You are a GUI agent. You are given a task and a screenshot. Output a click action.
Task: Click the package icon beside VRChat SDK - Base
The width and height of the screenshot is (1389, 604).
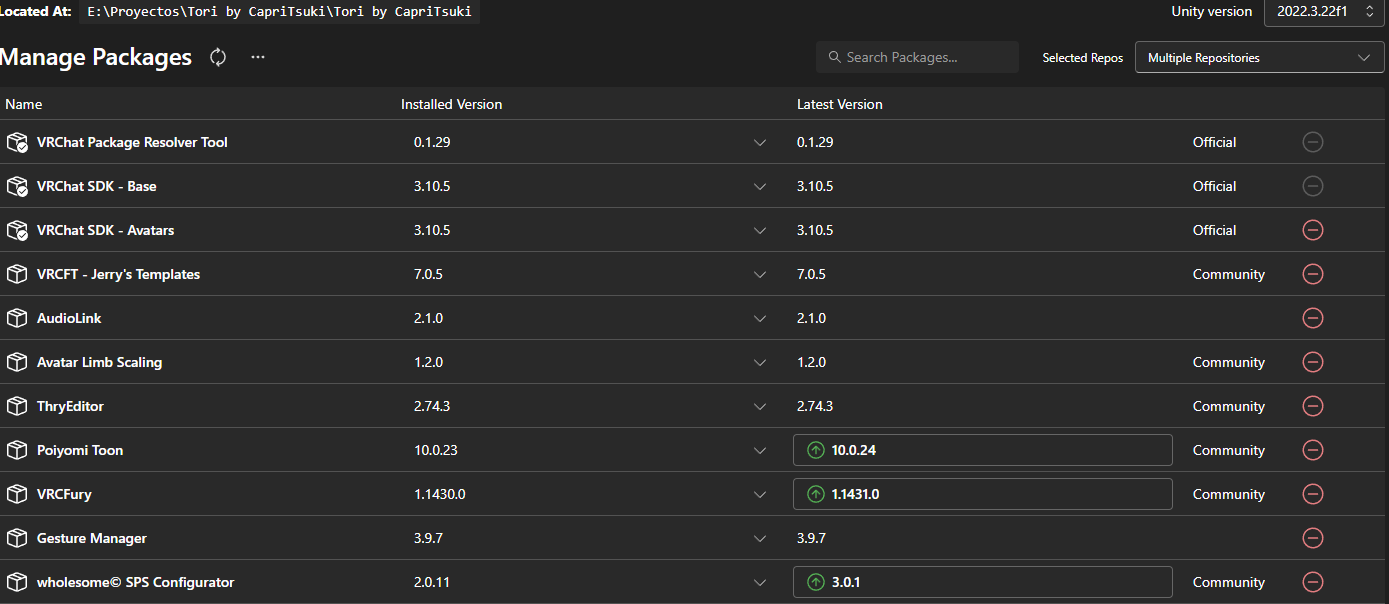16,186
